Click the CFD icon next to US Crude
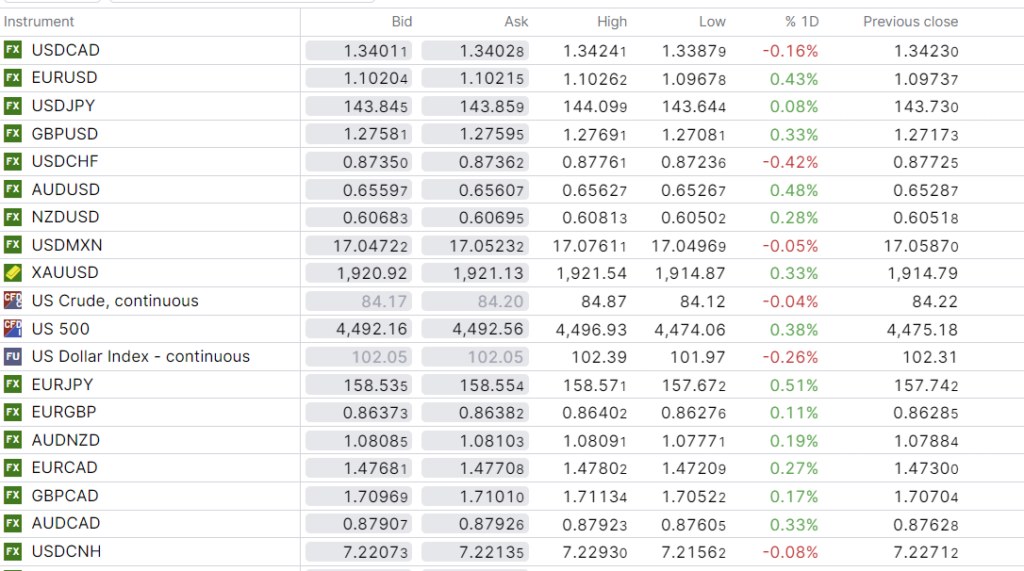 [13, 300]
